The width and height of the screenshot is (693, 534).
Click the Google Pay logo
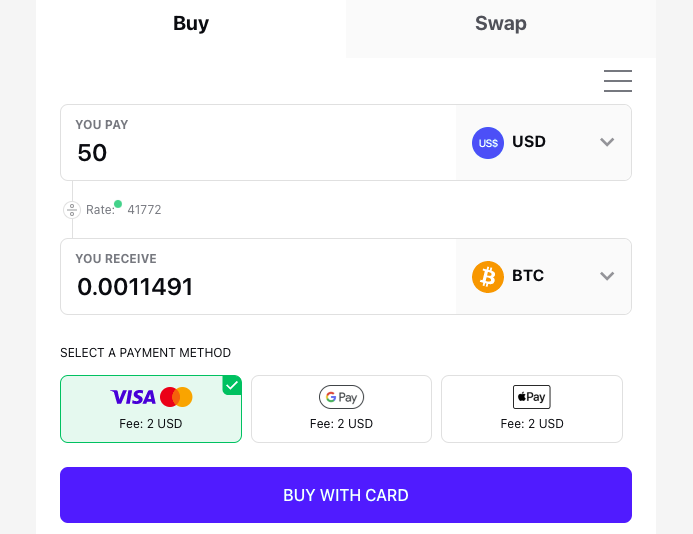(x=341, y=397)
